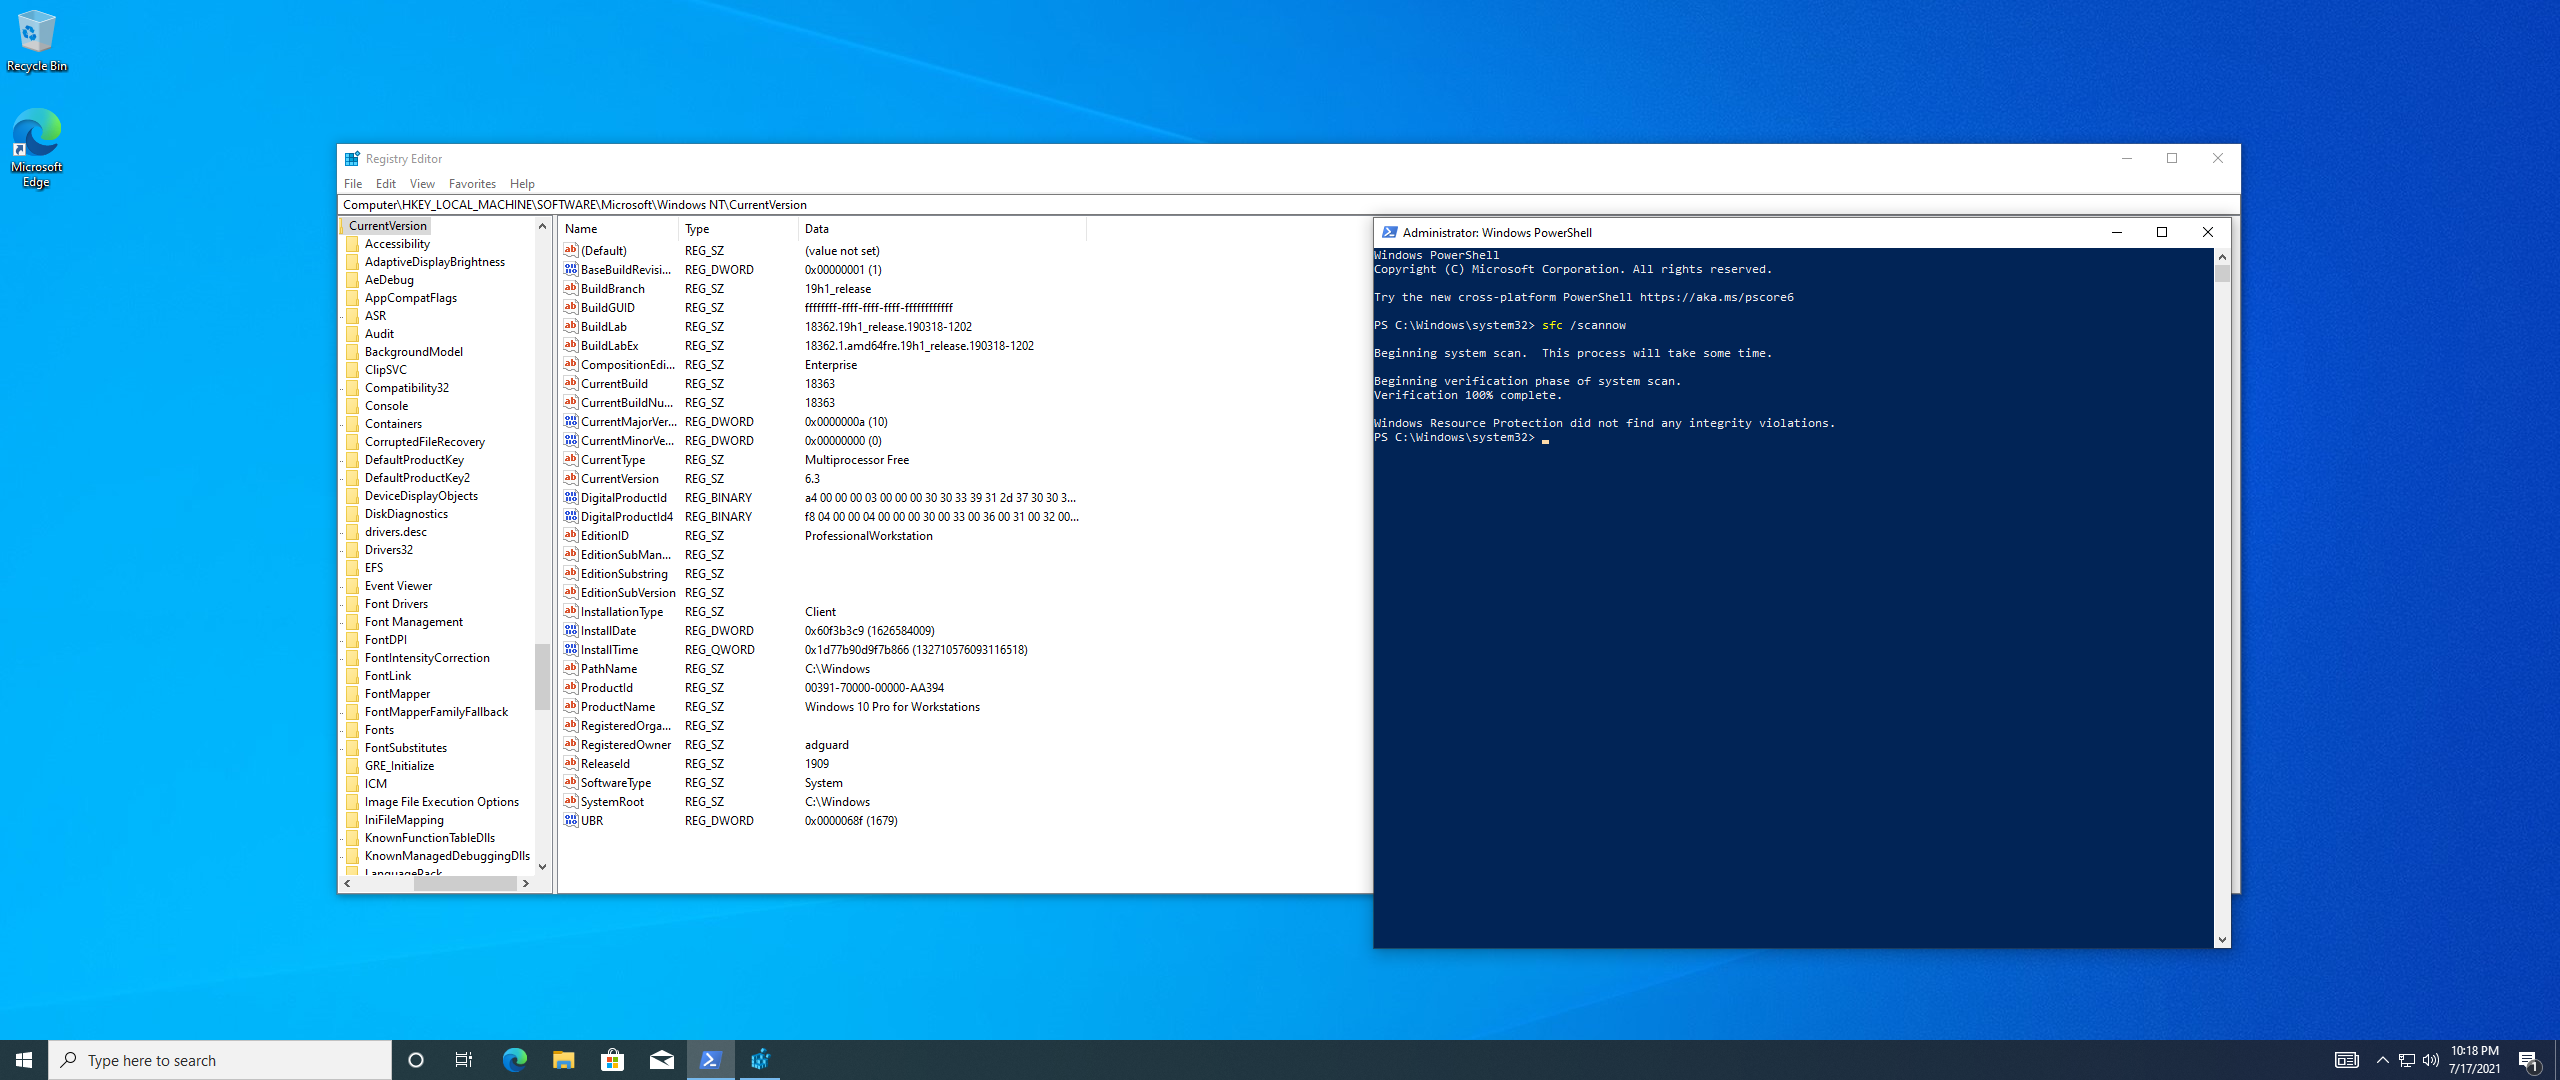Screen dimensions: 2560x1080
Task: Click the Fonts folder icon in tree
Action: (353, 730)
